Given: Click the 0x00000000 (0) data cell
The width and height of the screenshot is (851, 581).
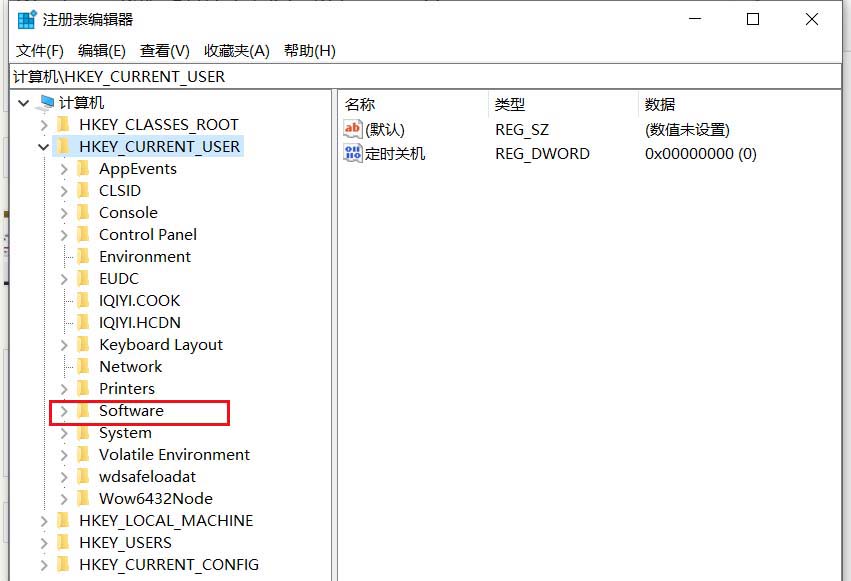Looking at the screenshot, I should click(701, 154).
